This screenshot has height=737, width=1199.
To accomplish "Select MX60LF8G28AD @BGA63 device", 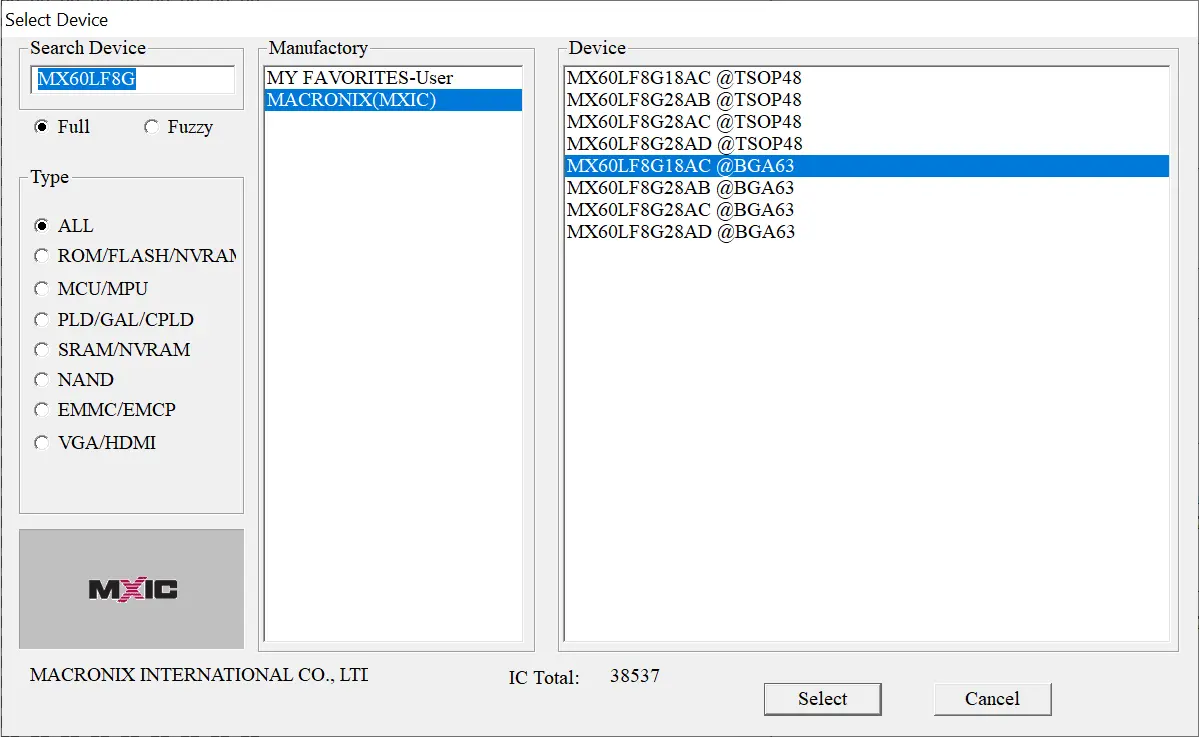I will (866, 232).
